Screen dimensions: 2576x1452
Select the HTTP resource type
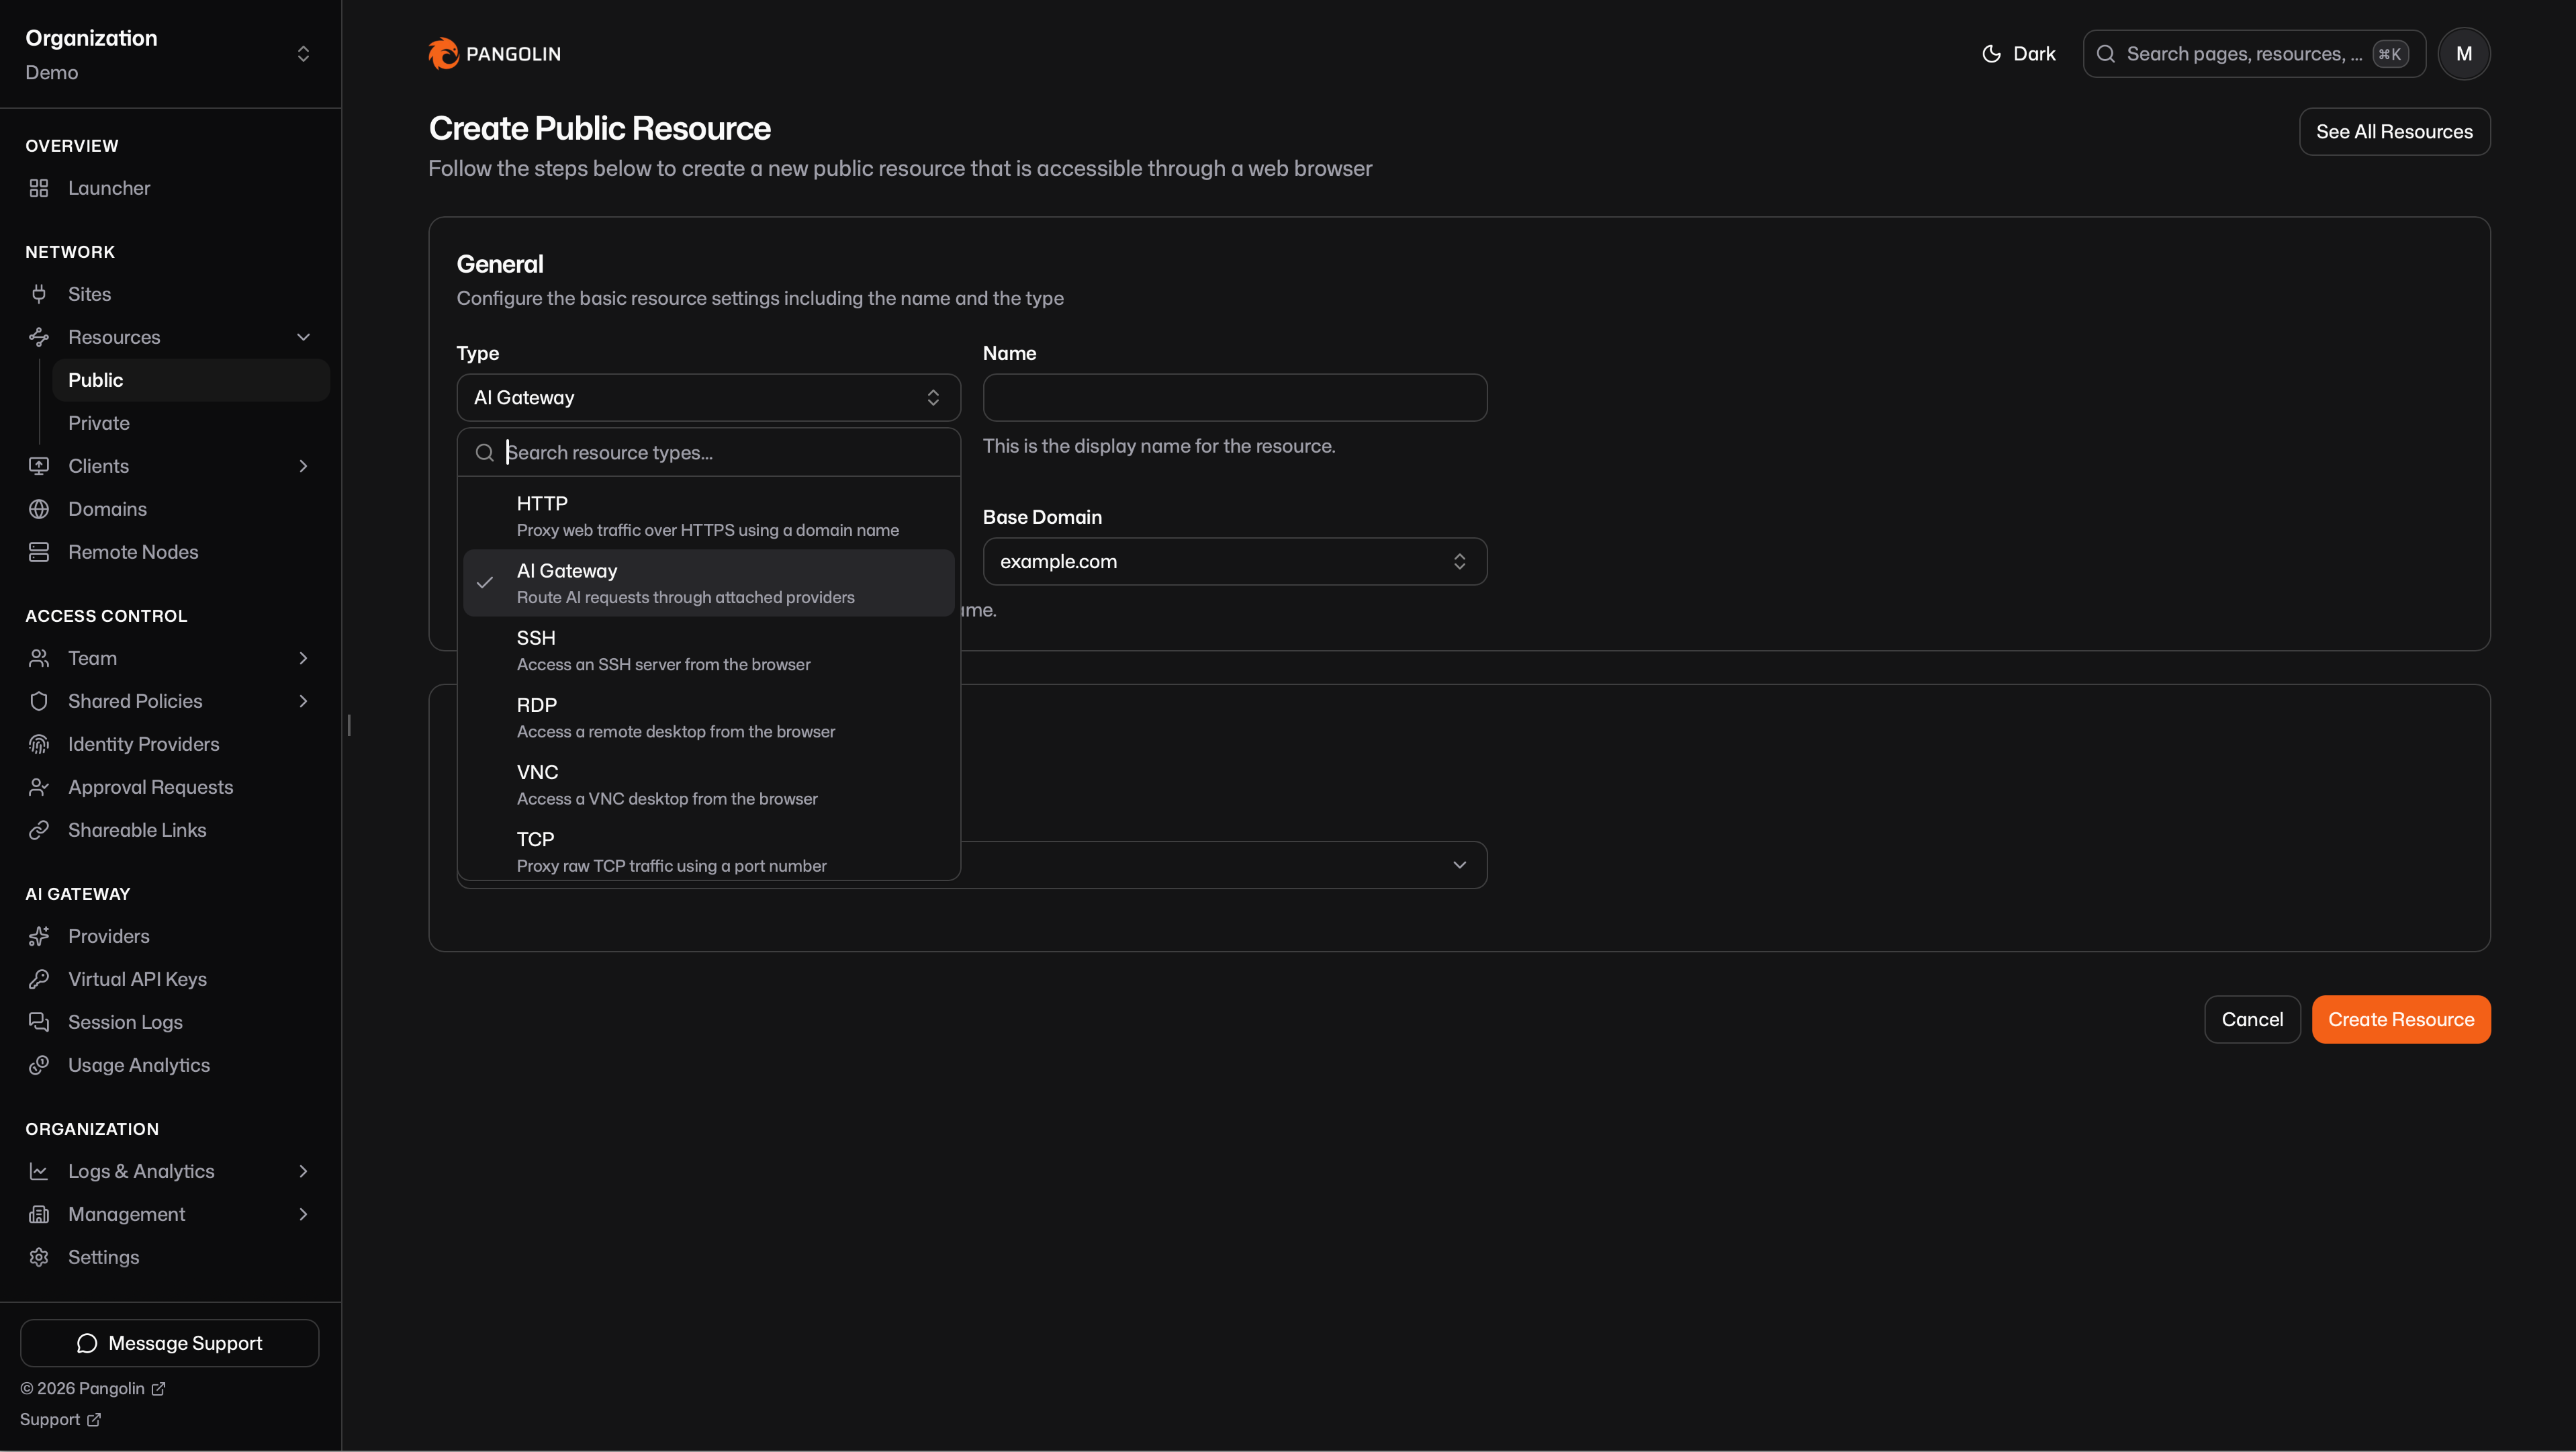tap(708, 516)
